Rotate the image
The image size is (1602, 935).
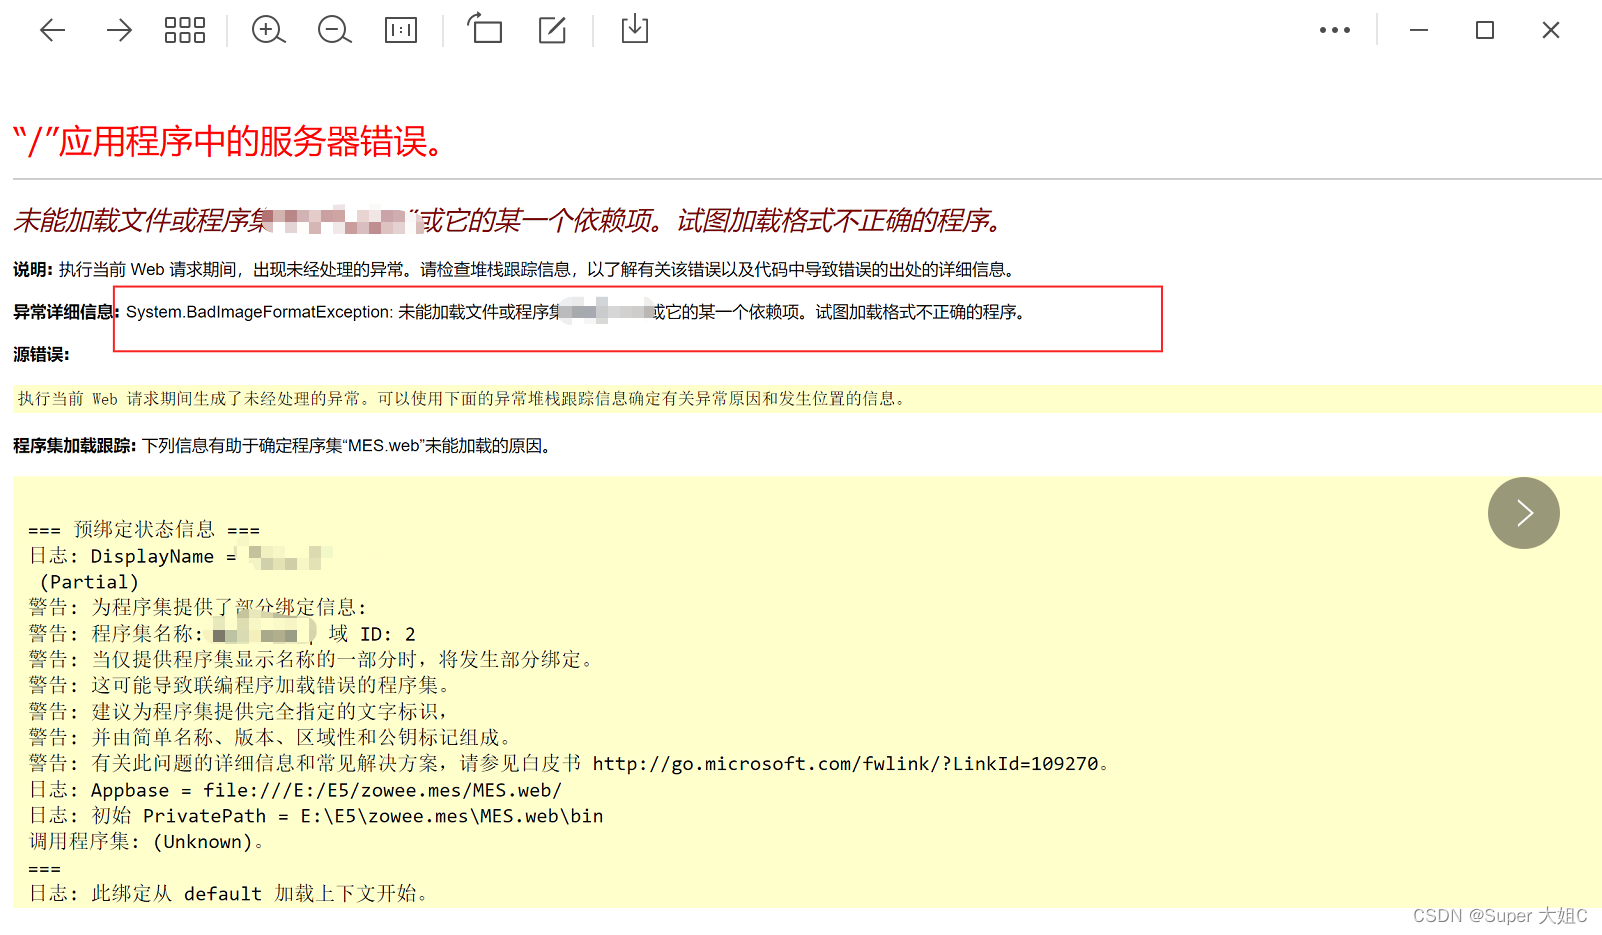click(x=484, y=30)
